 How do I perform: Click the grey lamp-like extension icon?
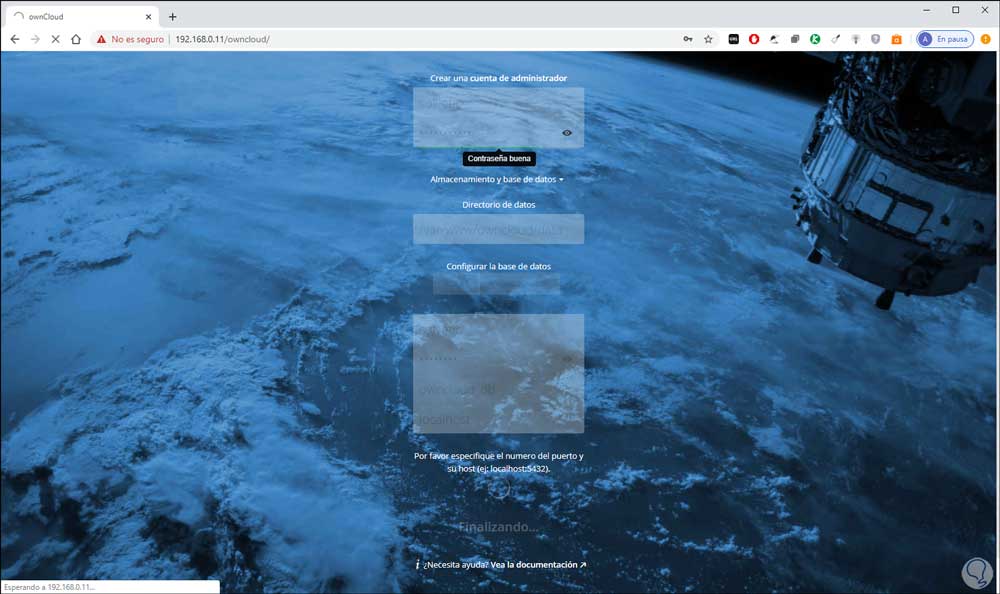tap(856, 39)
